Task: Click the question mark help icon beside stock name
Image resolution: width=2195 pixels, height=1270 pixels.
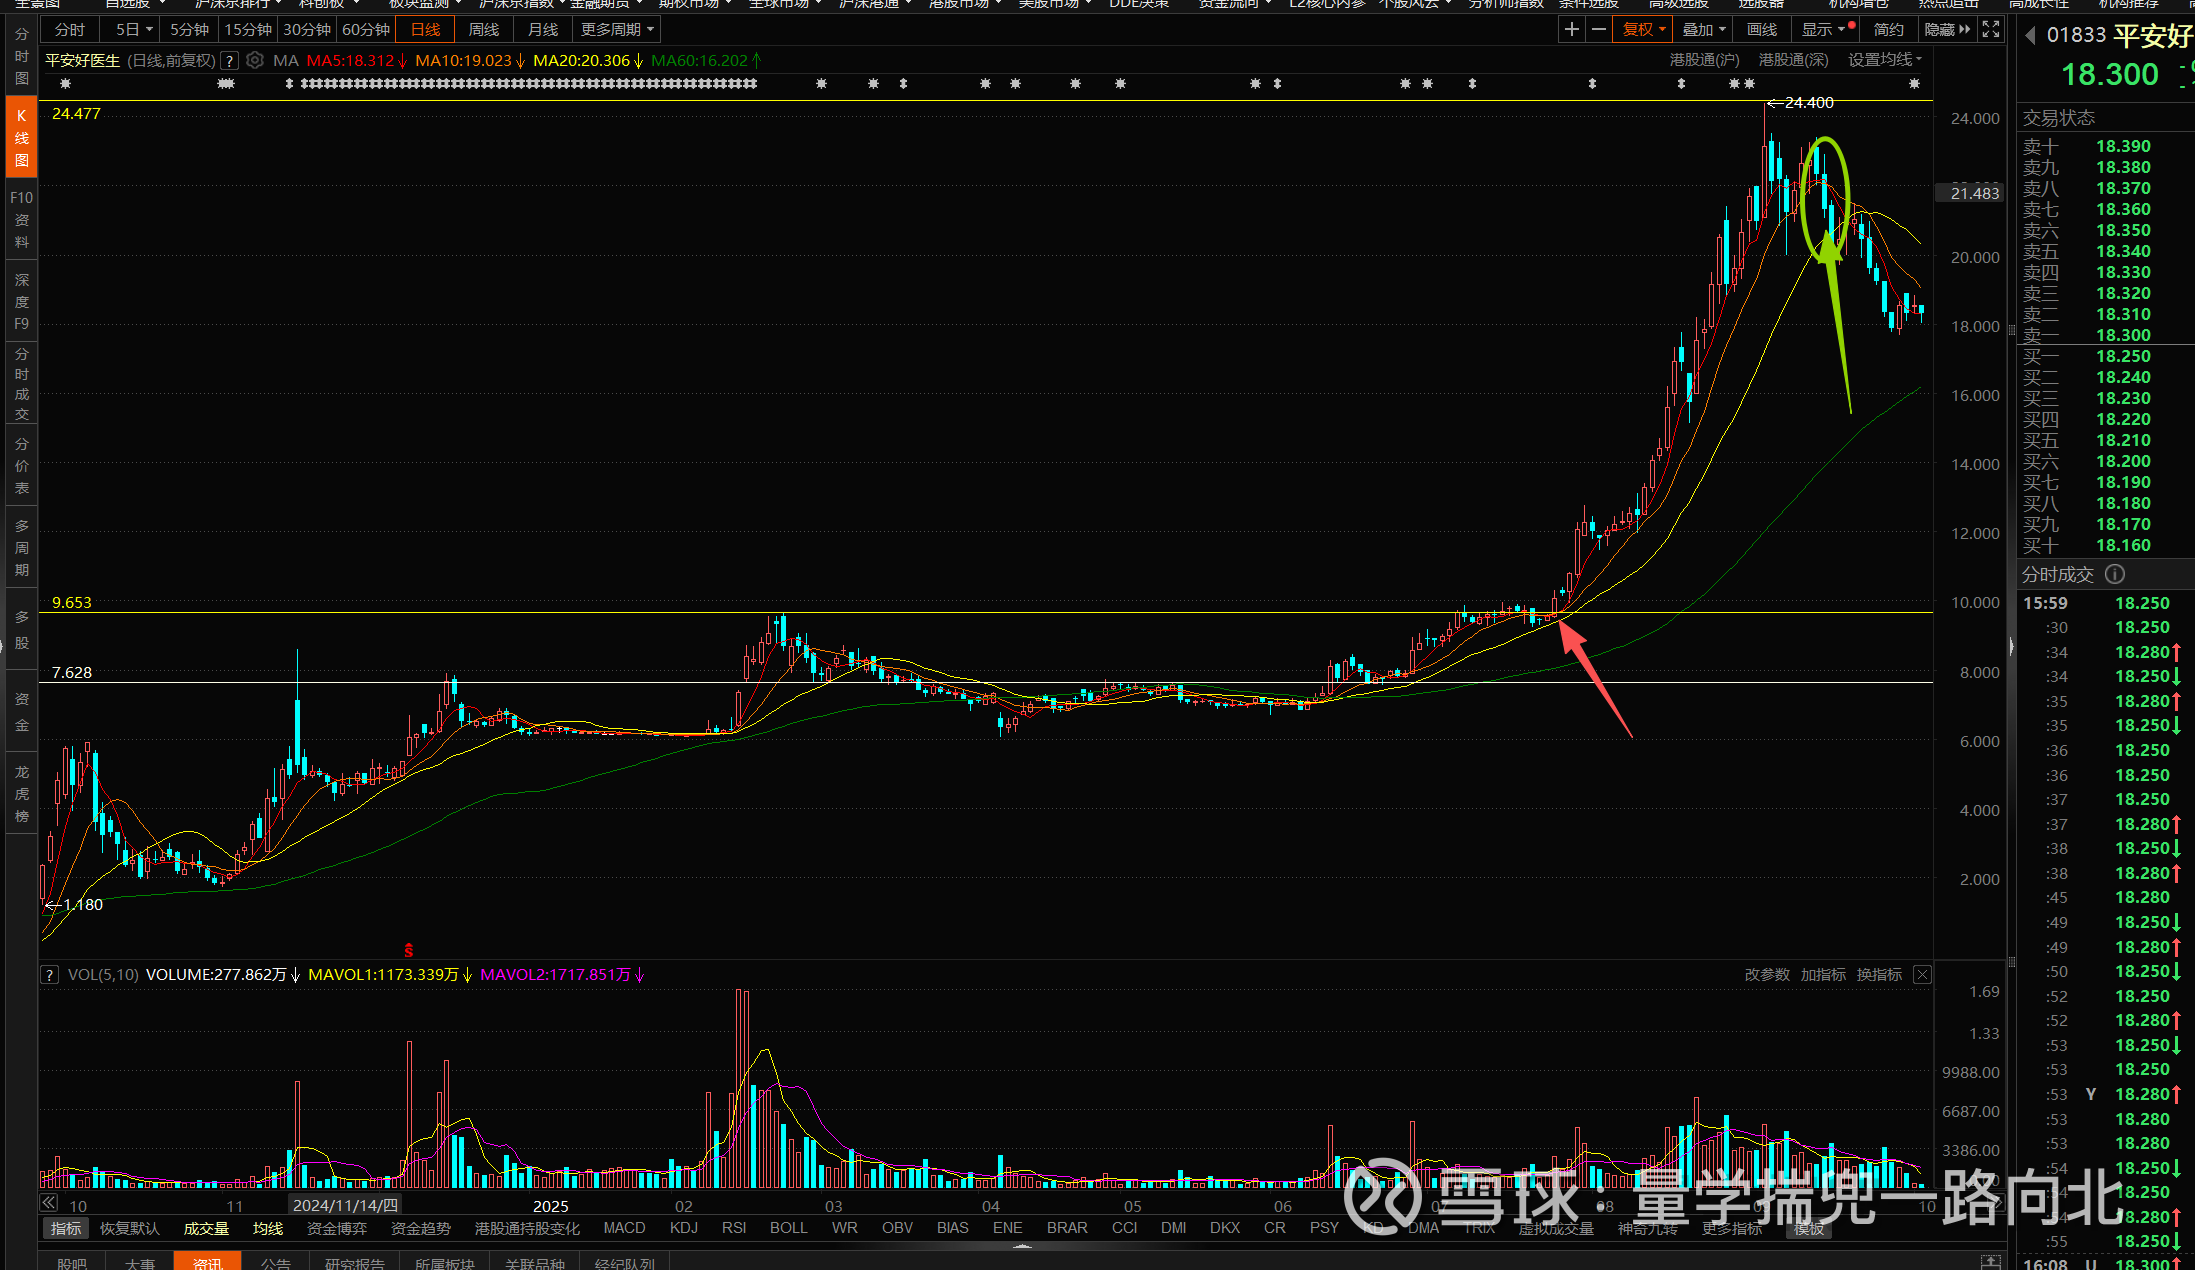Action: pos(230,60)
